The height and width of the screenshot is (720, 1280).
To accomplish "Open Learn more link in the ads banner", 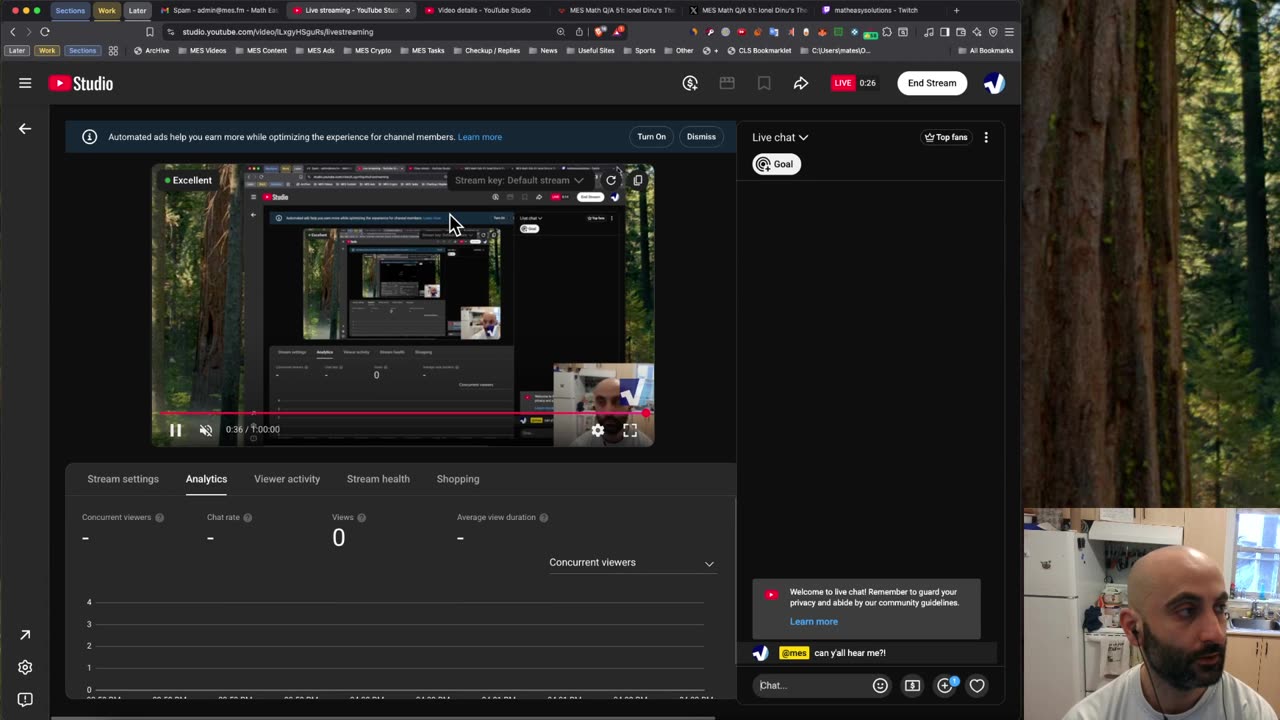I will tap(480, 137).
